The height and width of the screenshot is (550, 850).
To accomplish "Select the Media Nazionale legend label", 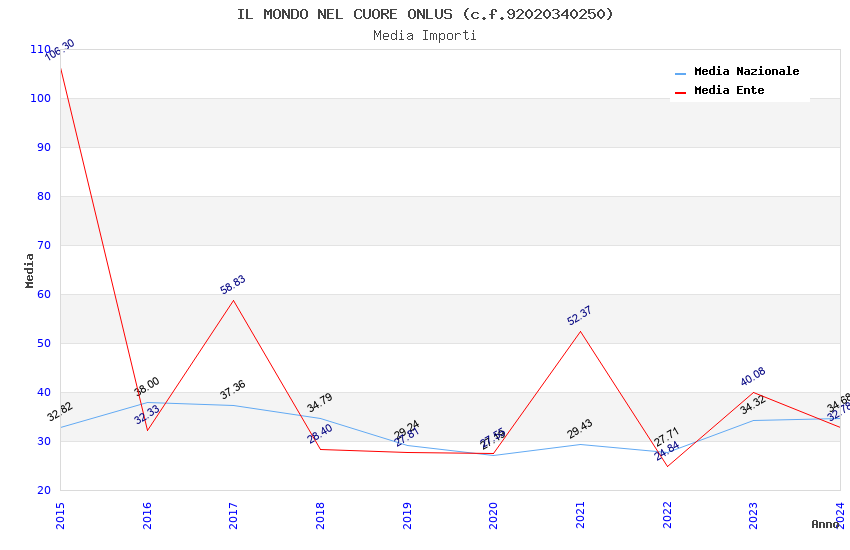I will (746, 71).
